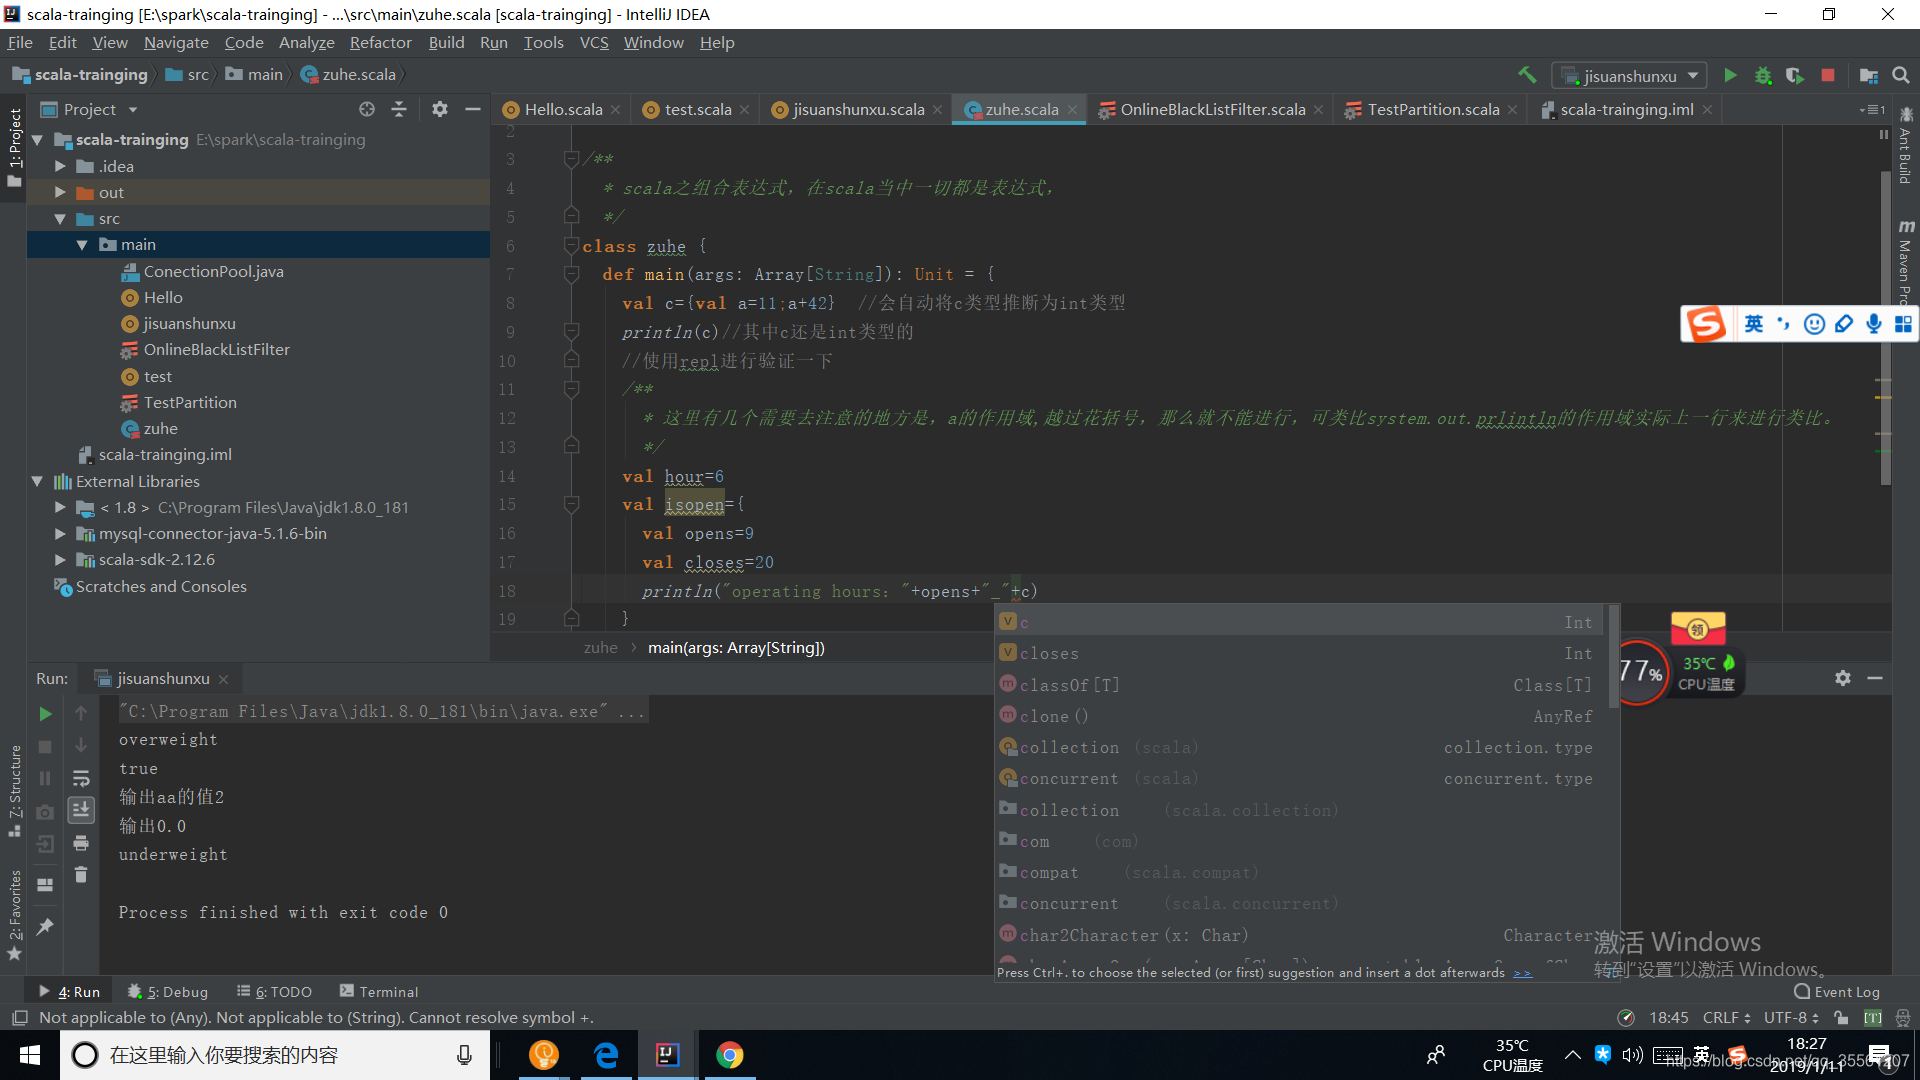Click the Build Project hammer icon
The height and width of the screenshot is (1080, 1920).
click(x=1527, y=75)
